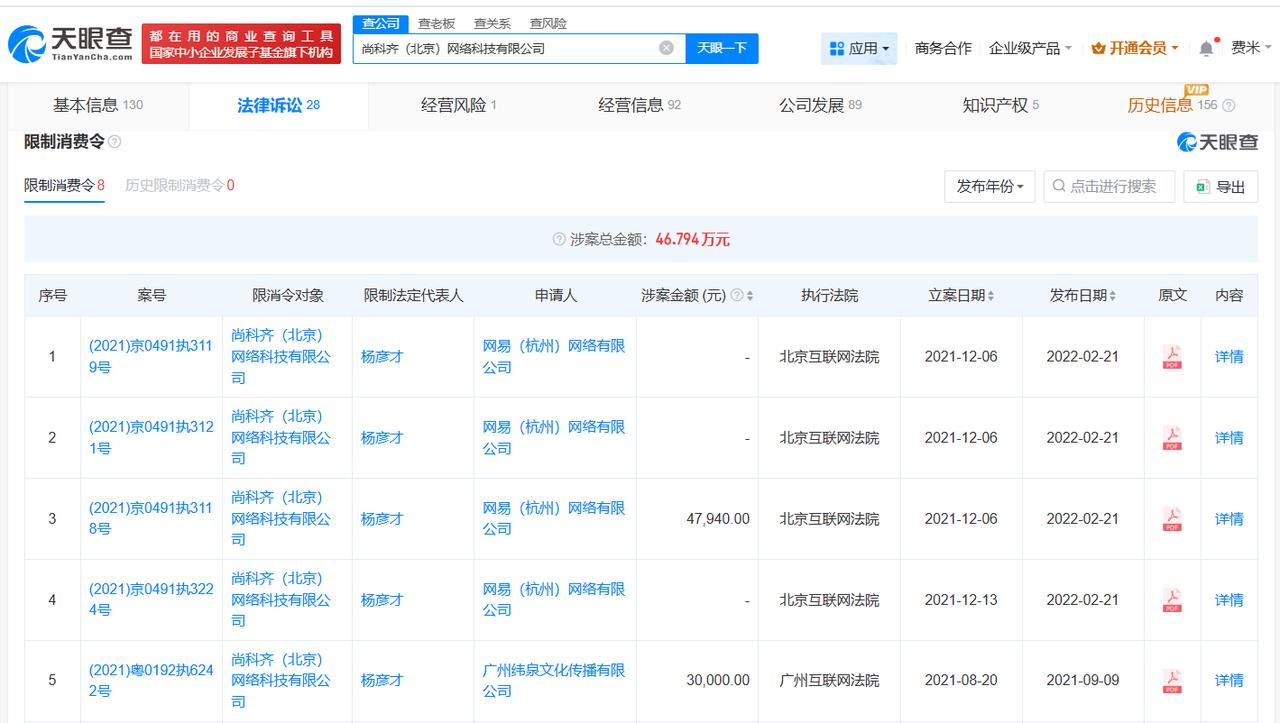Screen dimensions: 1280x723
Task: Sort by 涉案金额 column arrows
Action: [750, 296]
